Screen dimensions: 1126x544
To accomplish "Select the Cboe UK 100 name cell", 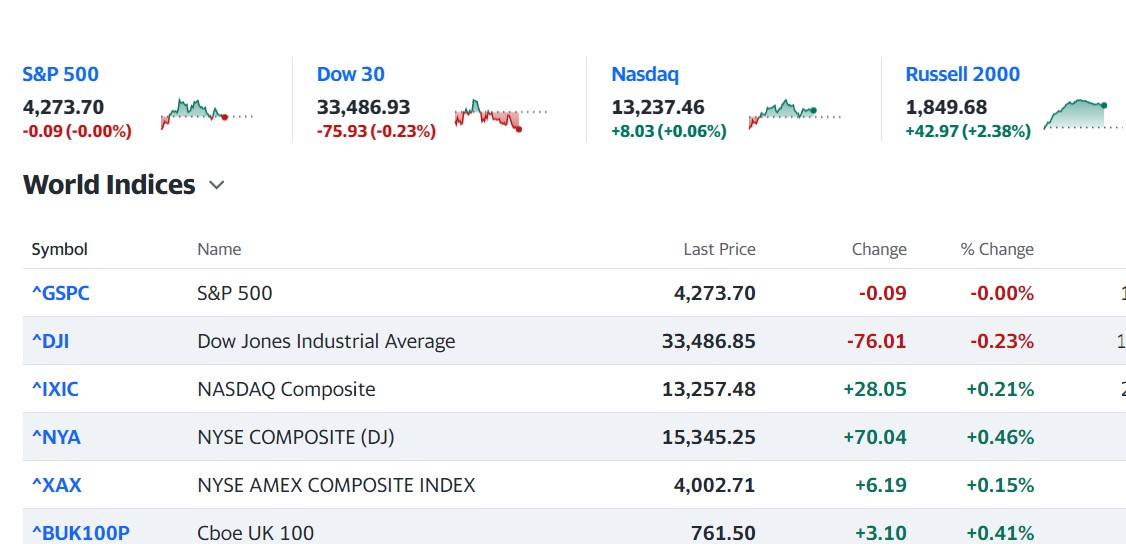I will [256, 533].
